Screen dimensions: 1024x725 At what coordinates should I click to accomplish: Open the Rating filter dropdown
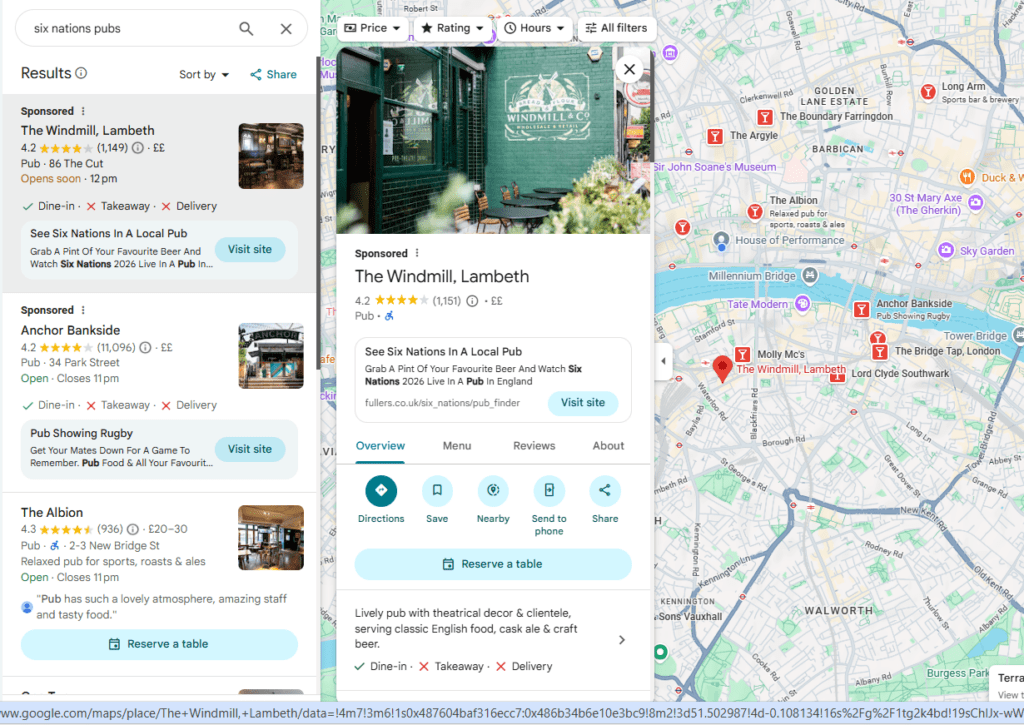[452, 28]
